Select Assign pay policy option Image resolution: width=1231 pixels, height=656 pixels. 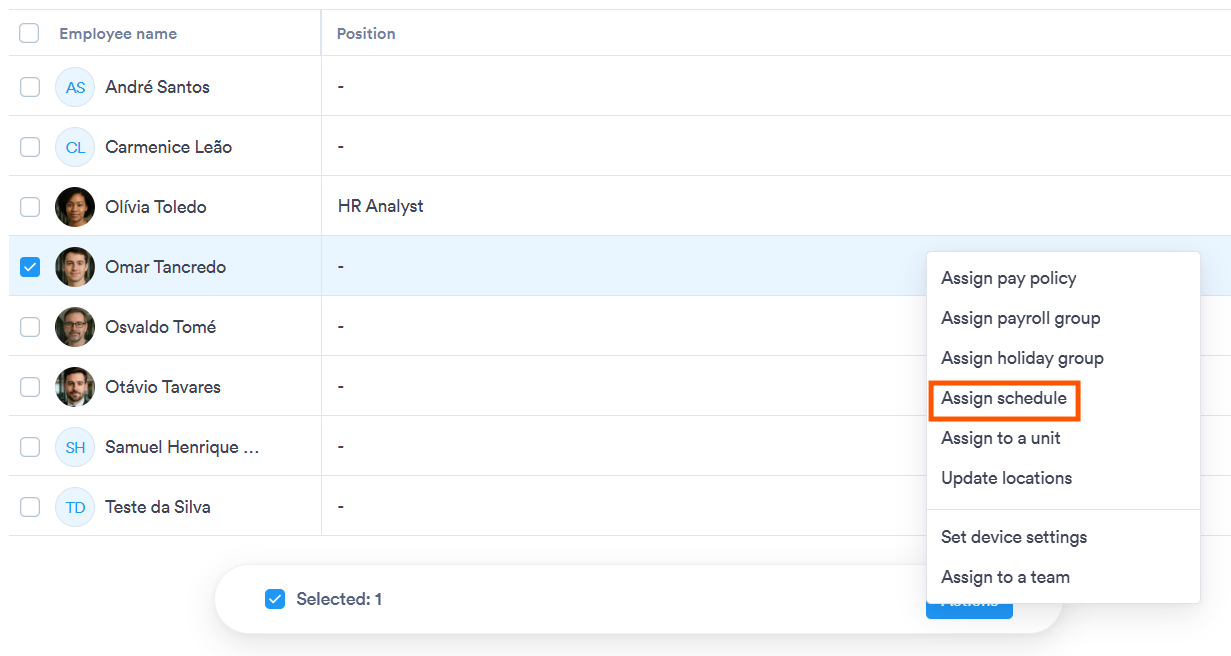pyautogui.click(x=1008, y=278)
